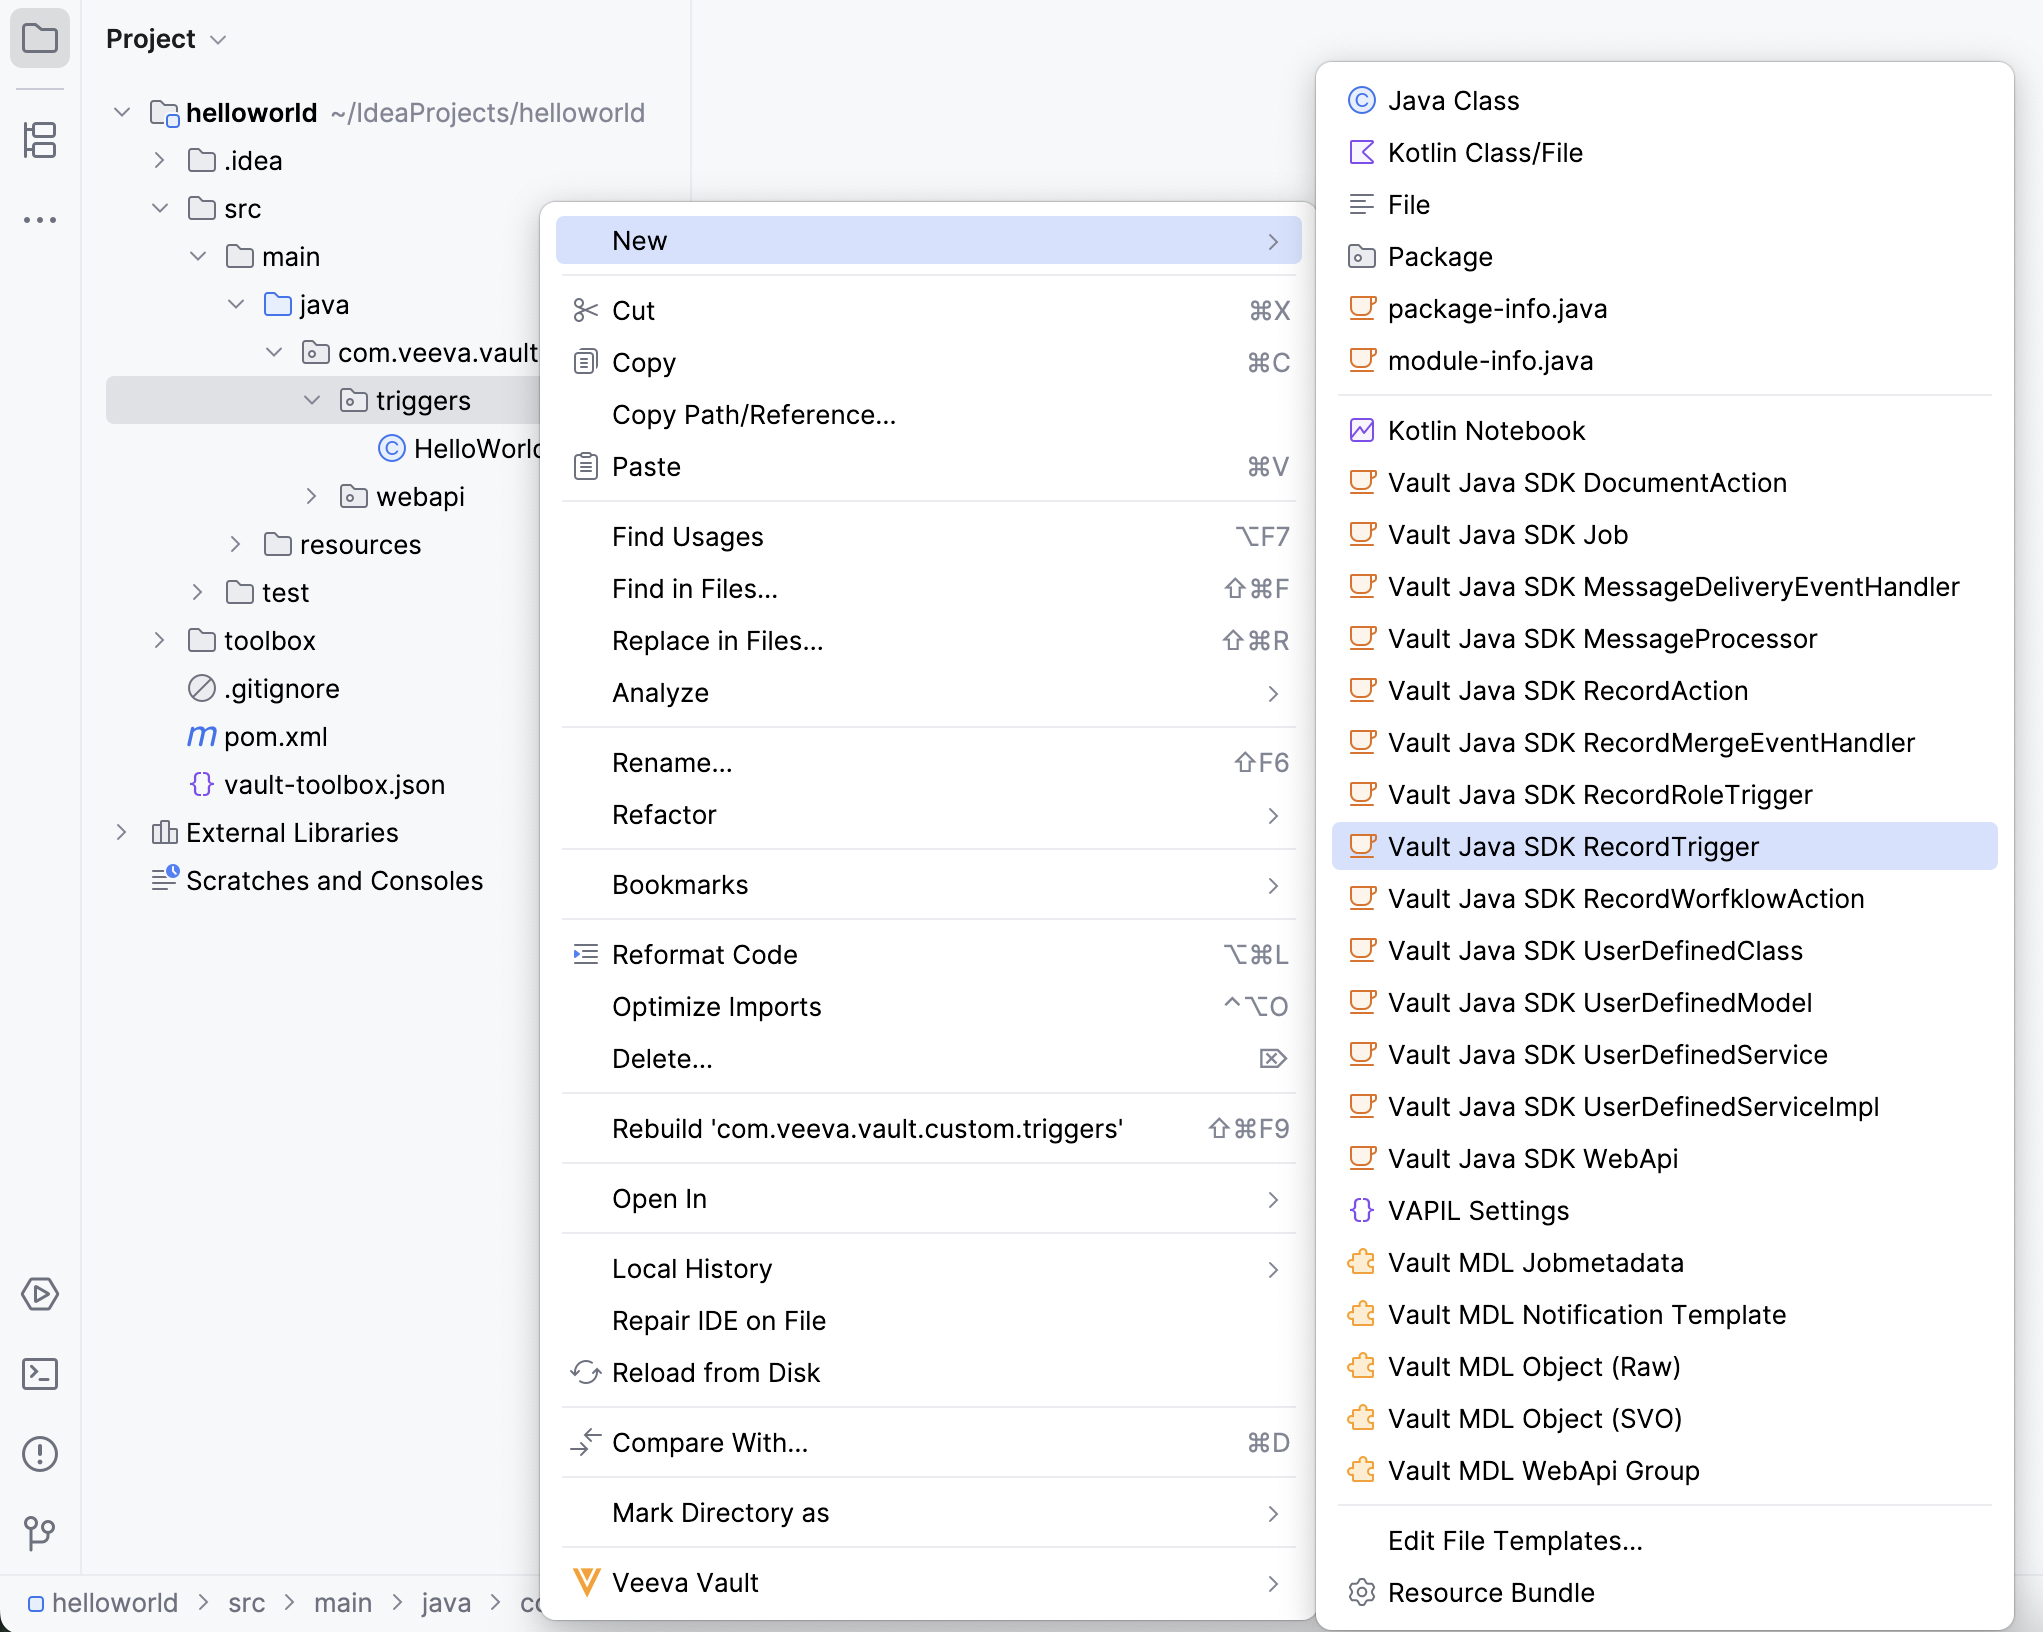Click the Copy clipboard icon

coord(586,363)
